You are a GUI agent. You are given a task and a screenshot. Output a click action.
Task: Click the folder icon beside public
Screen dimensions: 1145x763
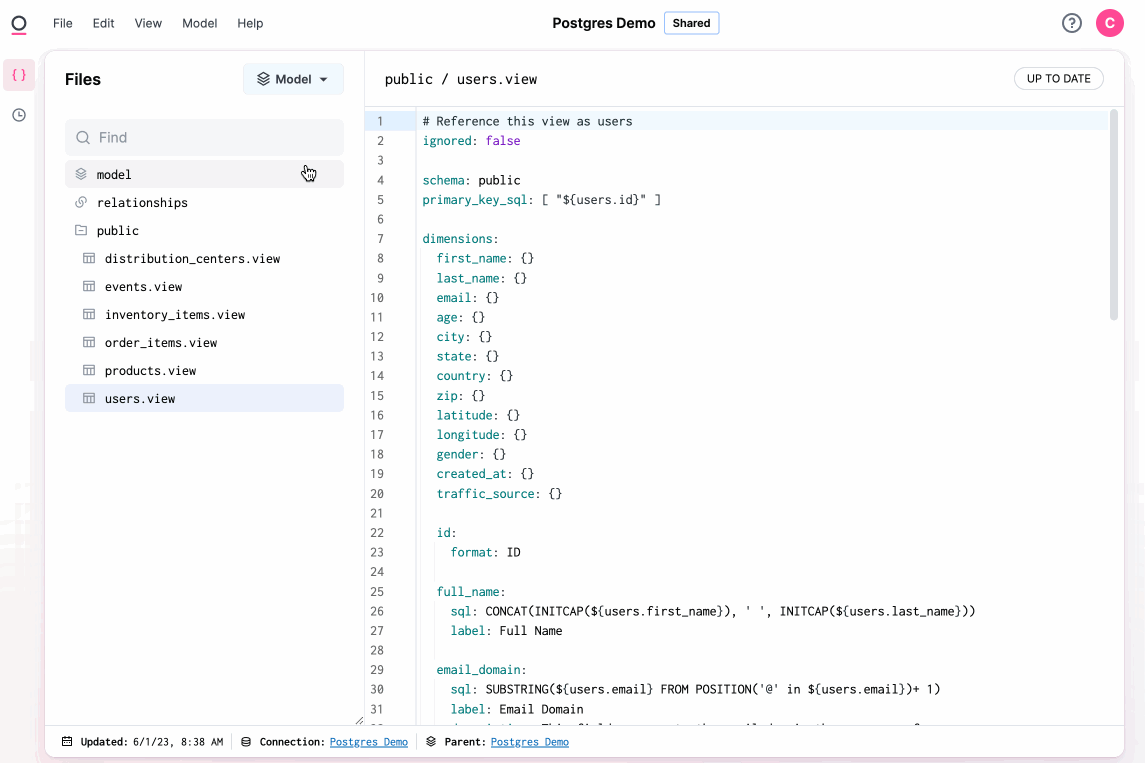[81, 230]
